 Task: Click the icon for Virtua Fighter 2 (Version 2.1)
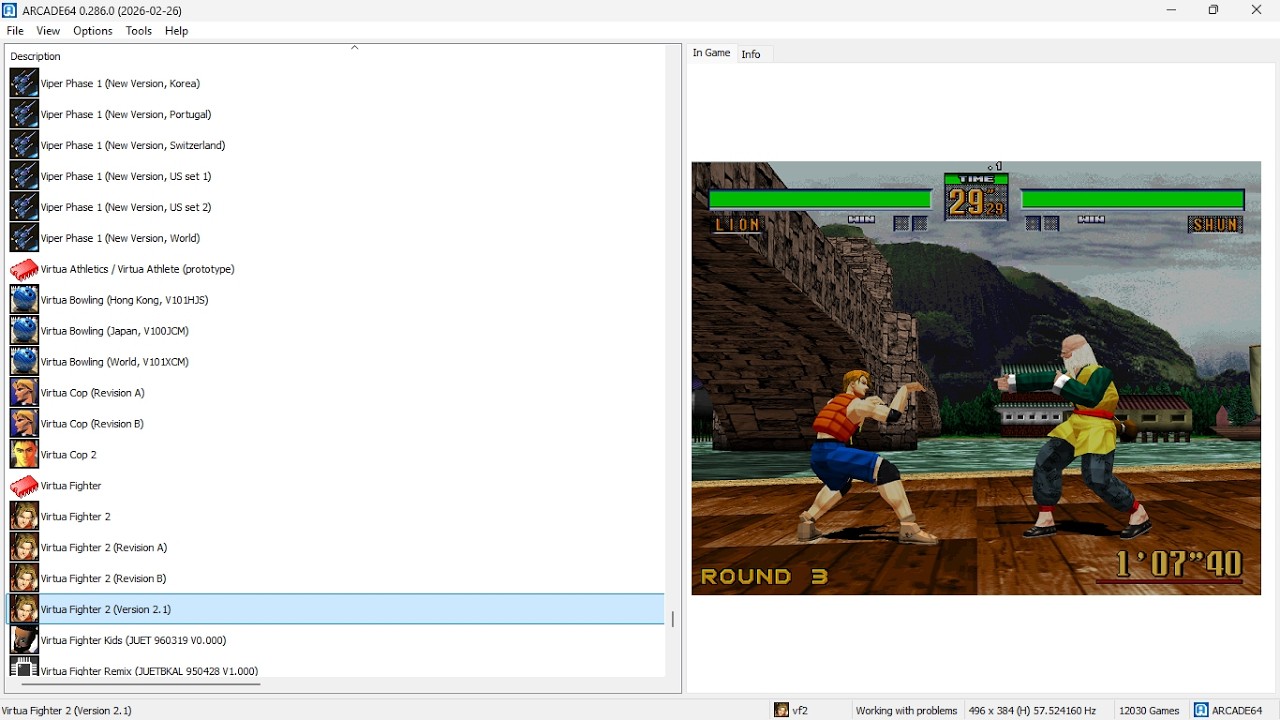[24, 609]
